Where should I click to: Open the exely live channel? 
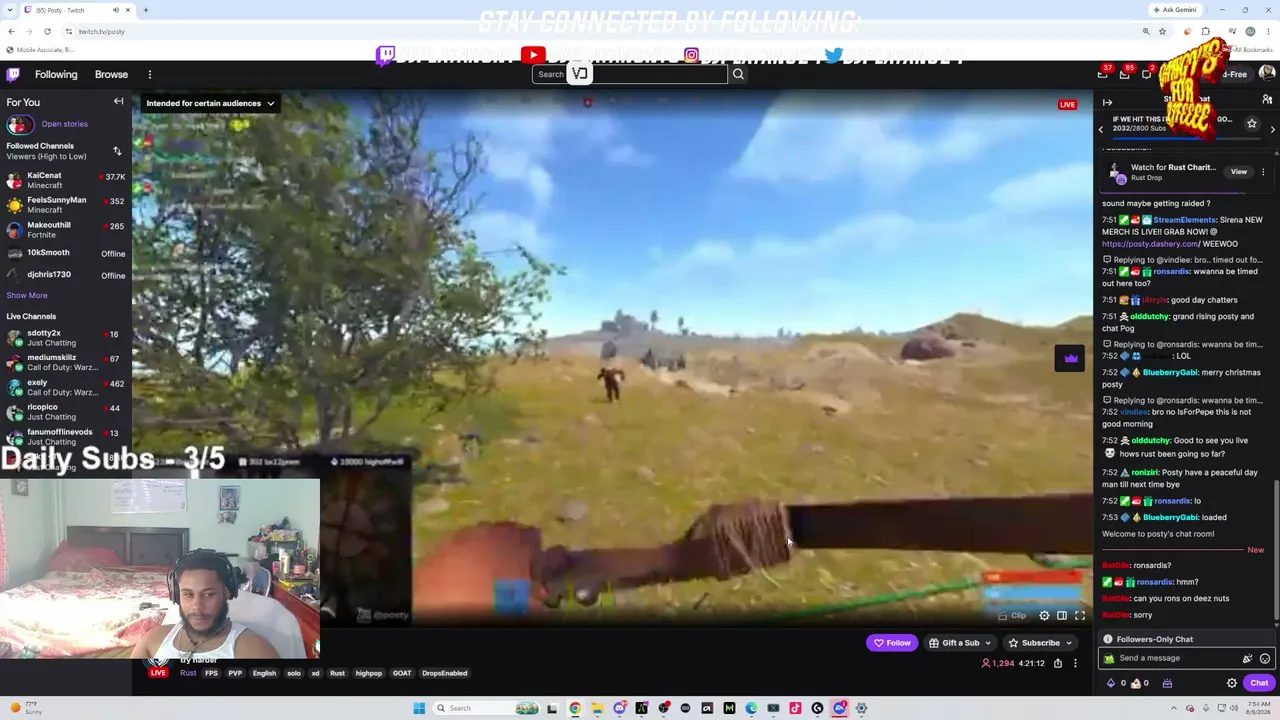66,387
